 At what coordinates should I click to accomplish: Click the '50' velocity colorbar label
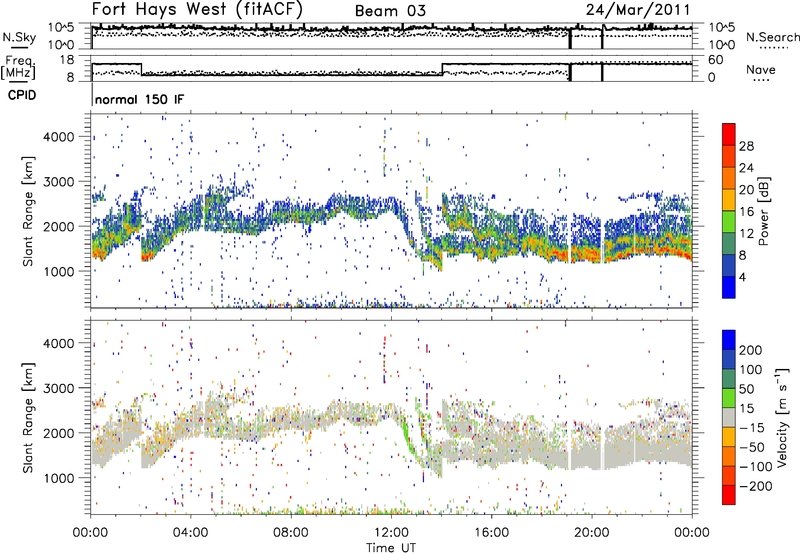coord(746,389)
